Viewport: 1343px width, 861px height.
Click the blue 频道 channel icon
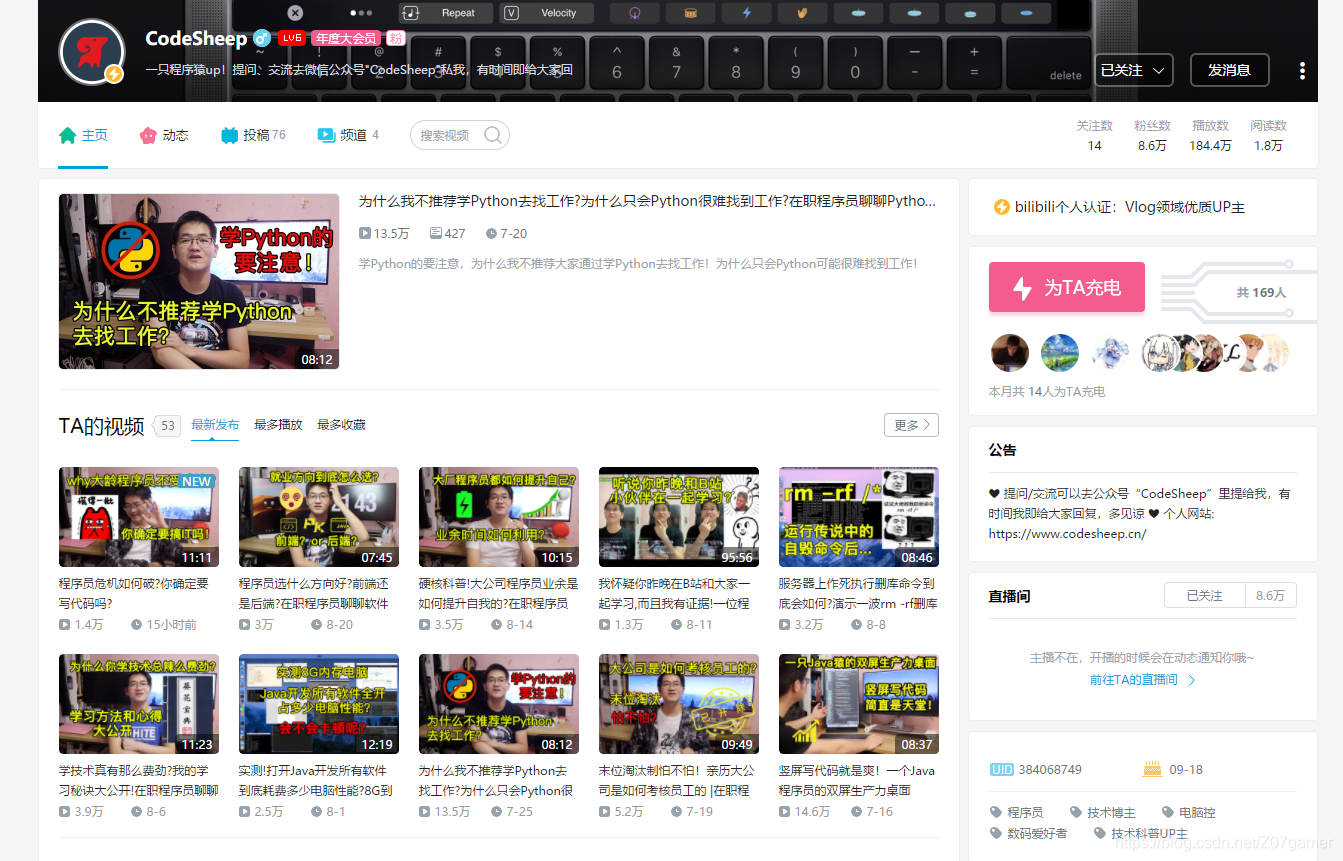[323, 133]
